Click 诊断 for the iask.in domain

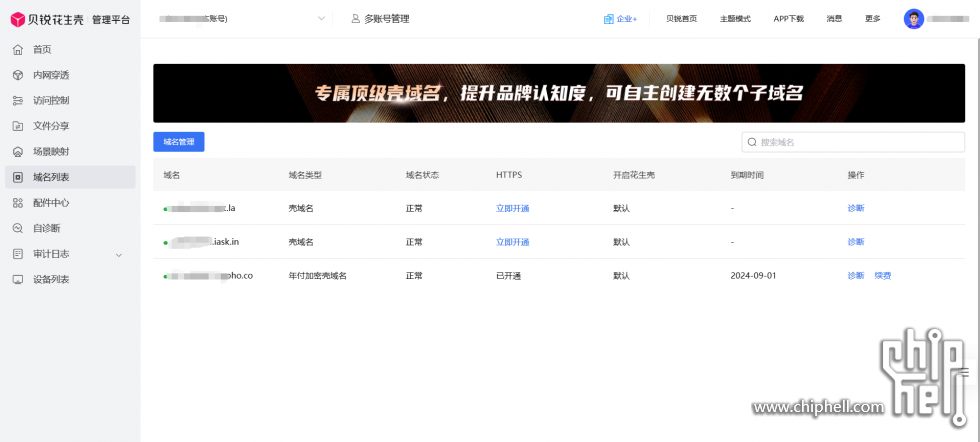[x=856, y=242]
